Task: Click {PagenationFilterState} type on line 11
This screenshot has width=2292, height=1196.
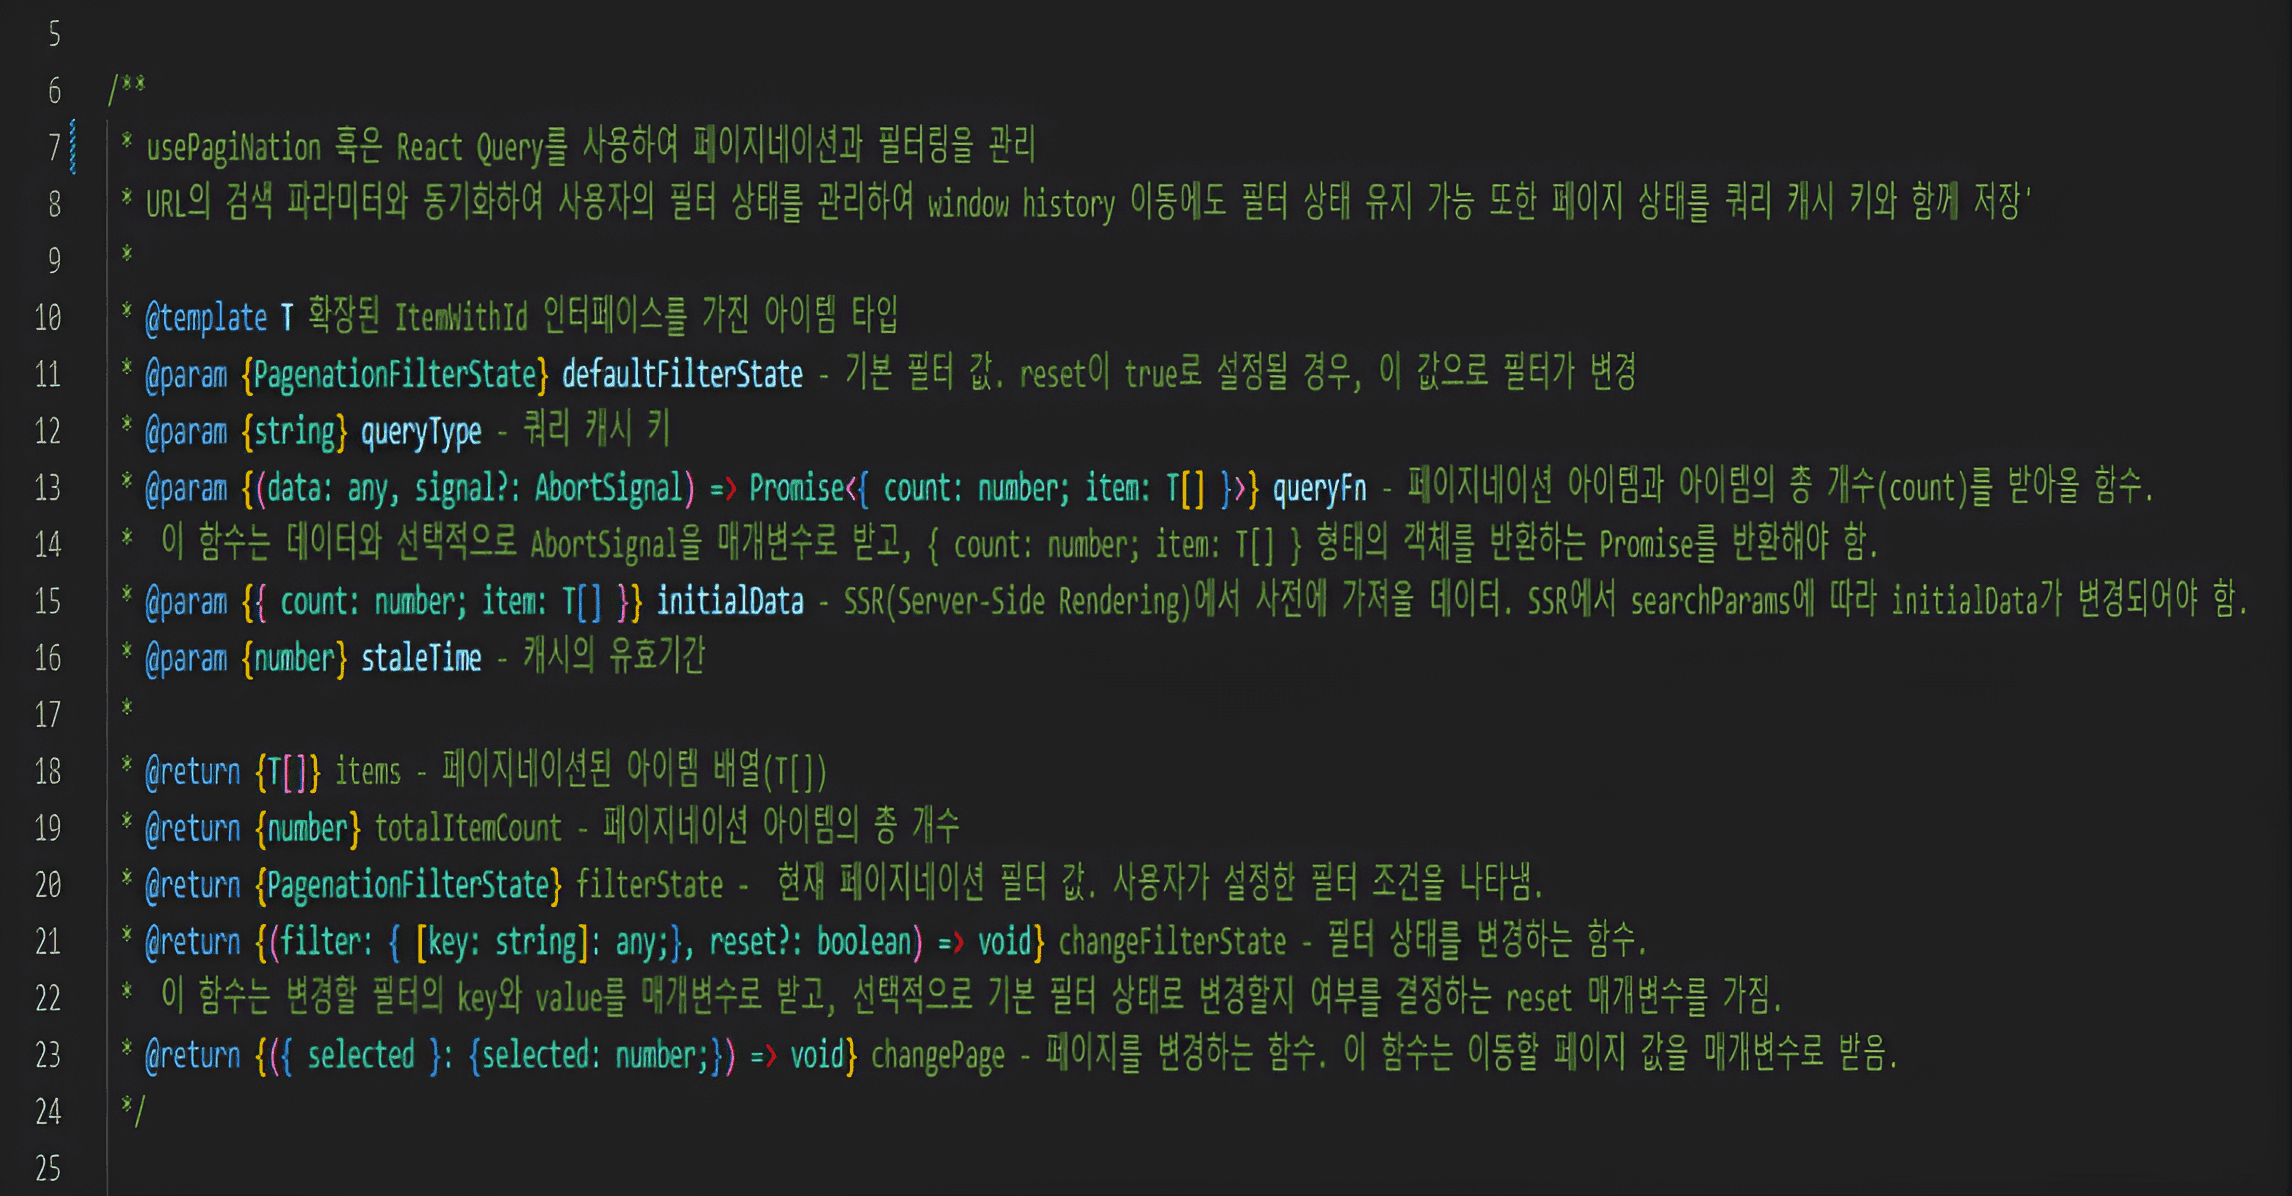Action: (x=395, y=375)
